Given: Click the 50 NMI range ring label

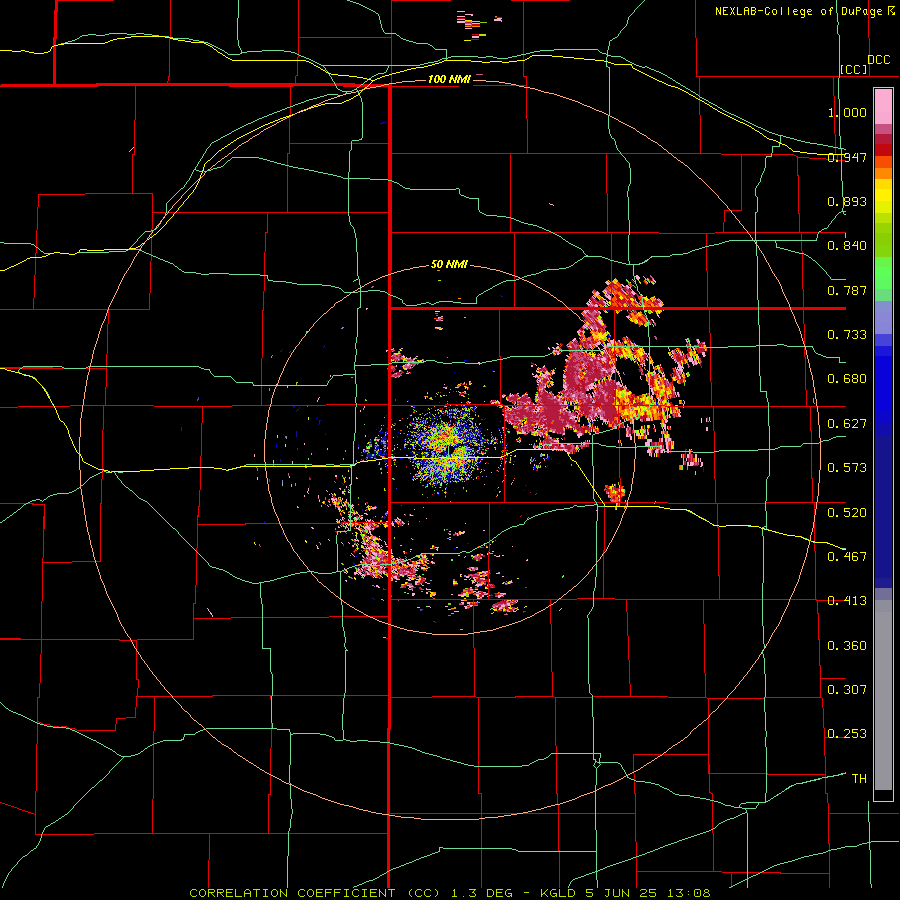Looking at the screenshot, I should coord(449,265).
